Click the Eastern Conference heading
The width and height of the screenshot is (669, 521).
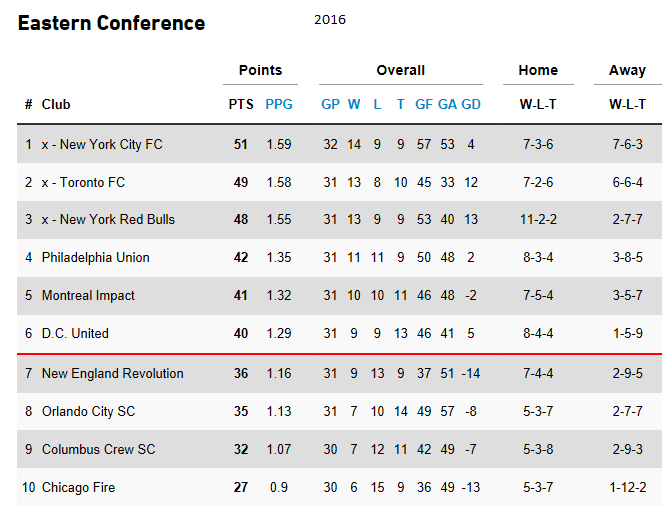tap(111, 23)
